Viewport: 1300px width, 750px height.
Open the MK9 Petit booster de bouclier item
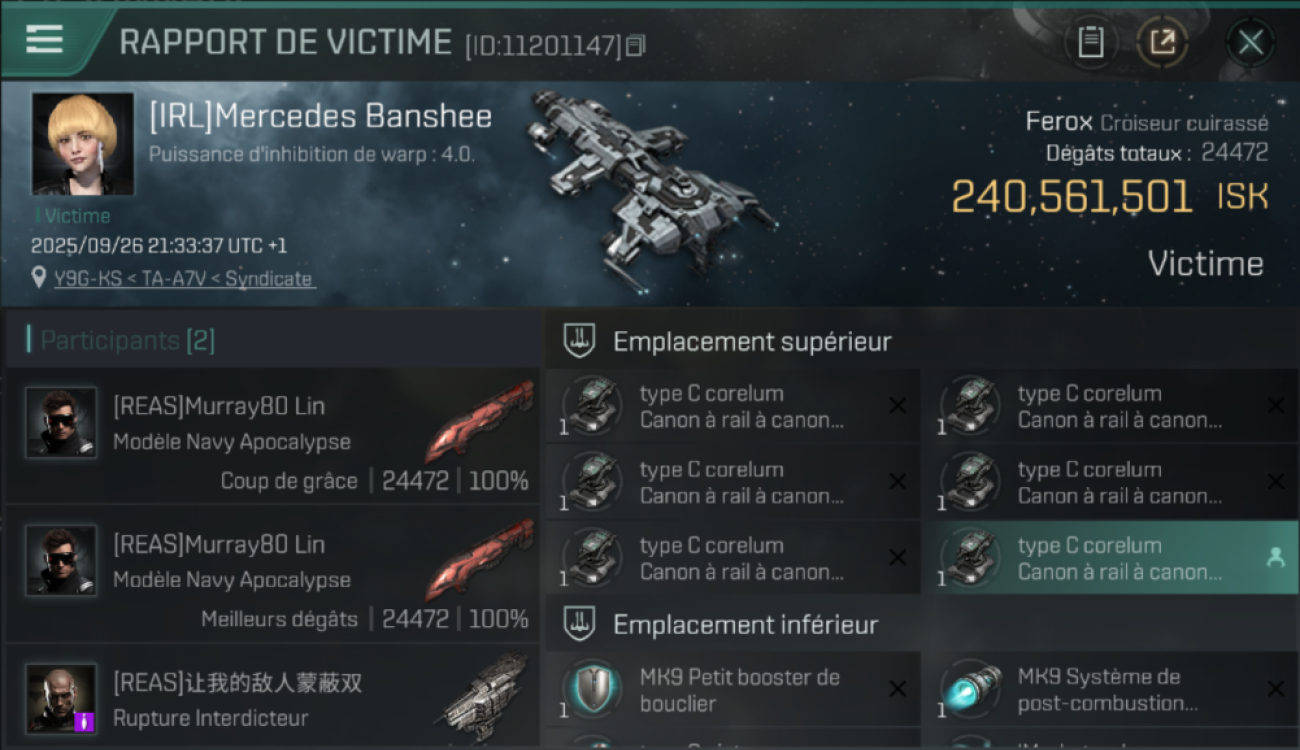[x=733, y=689]
